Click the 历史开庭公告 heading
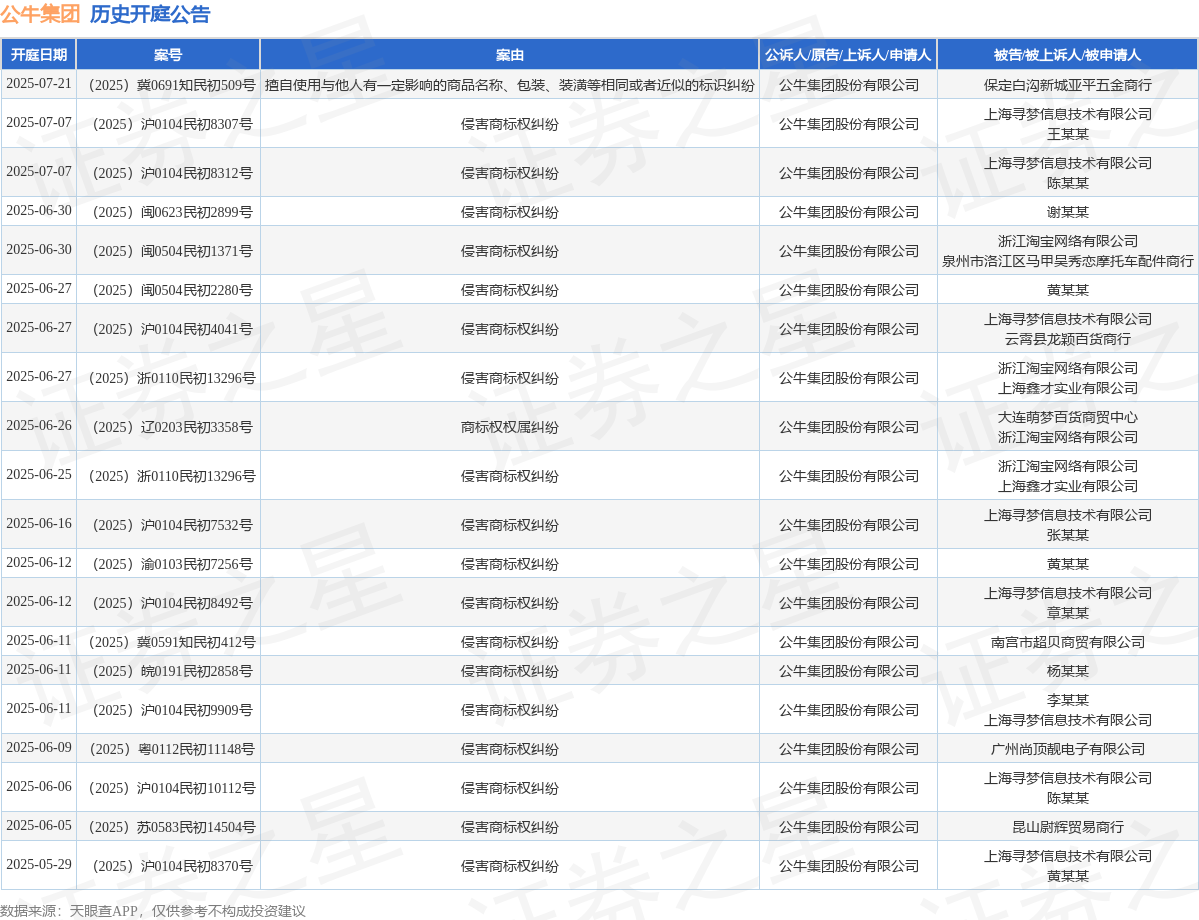Screen dimensions: 1199x920 tap(150, 15)
